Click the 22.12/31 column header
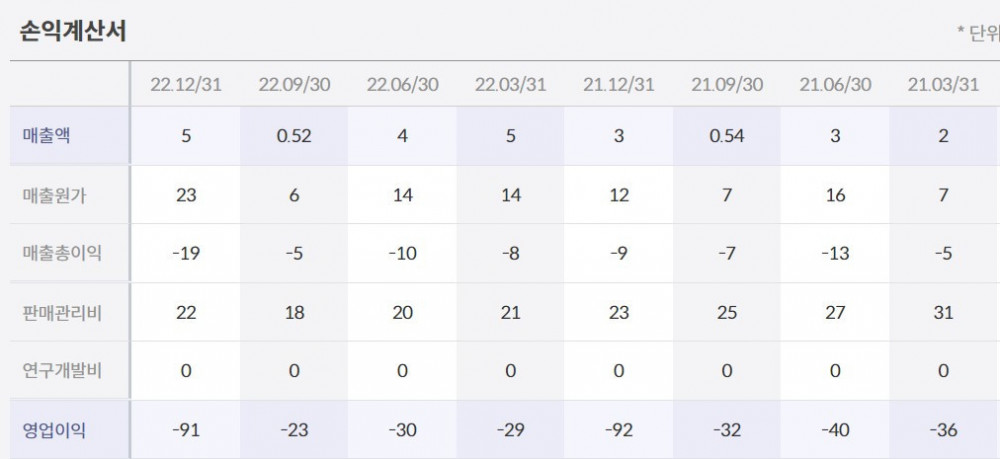The height and width of the screenshot is (459, 1000). (x=186, y=84)
